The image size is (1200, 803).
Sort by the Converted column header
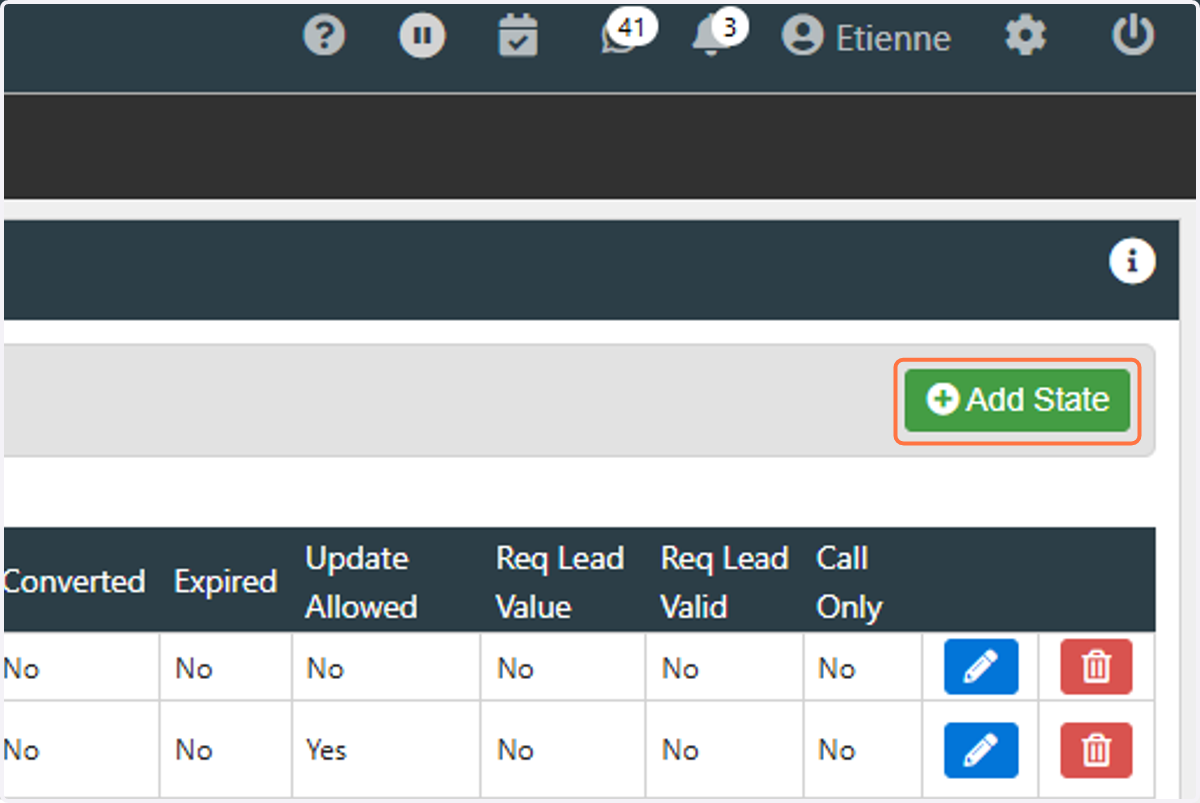click(74, 582)
